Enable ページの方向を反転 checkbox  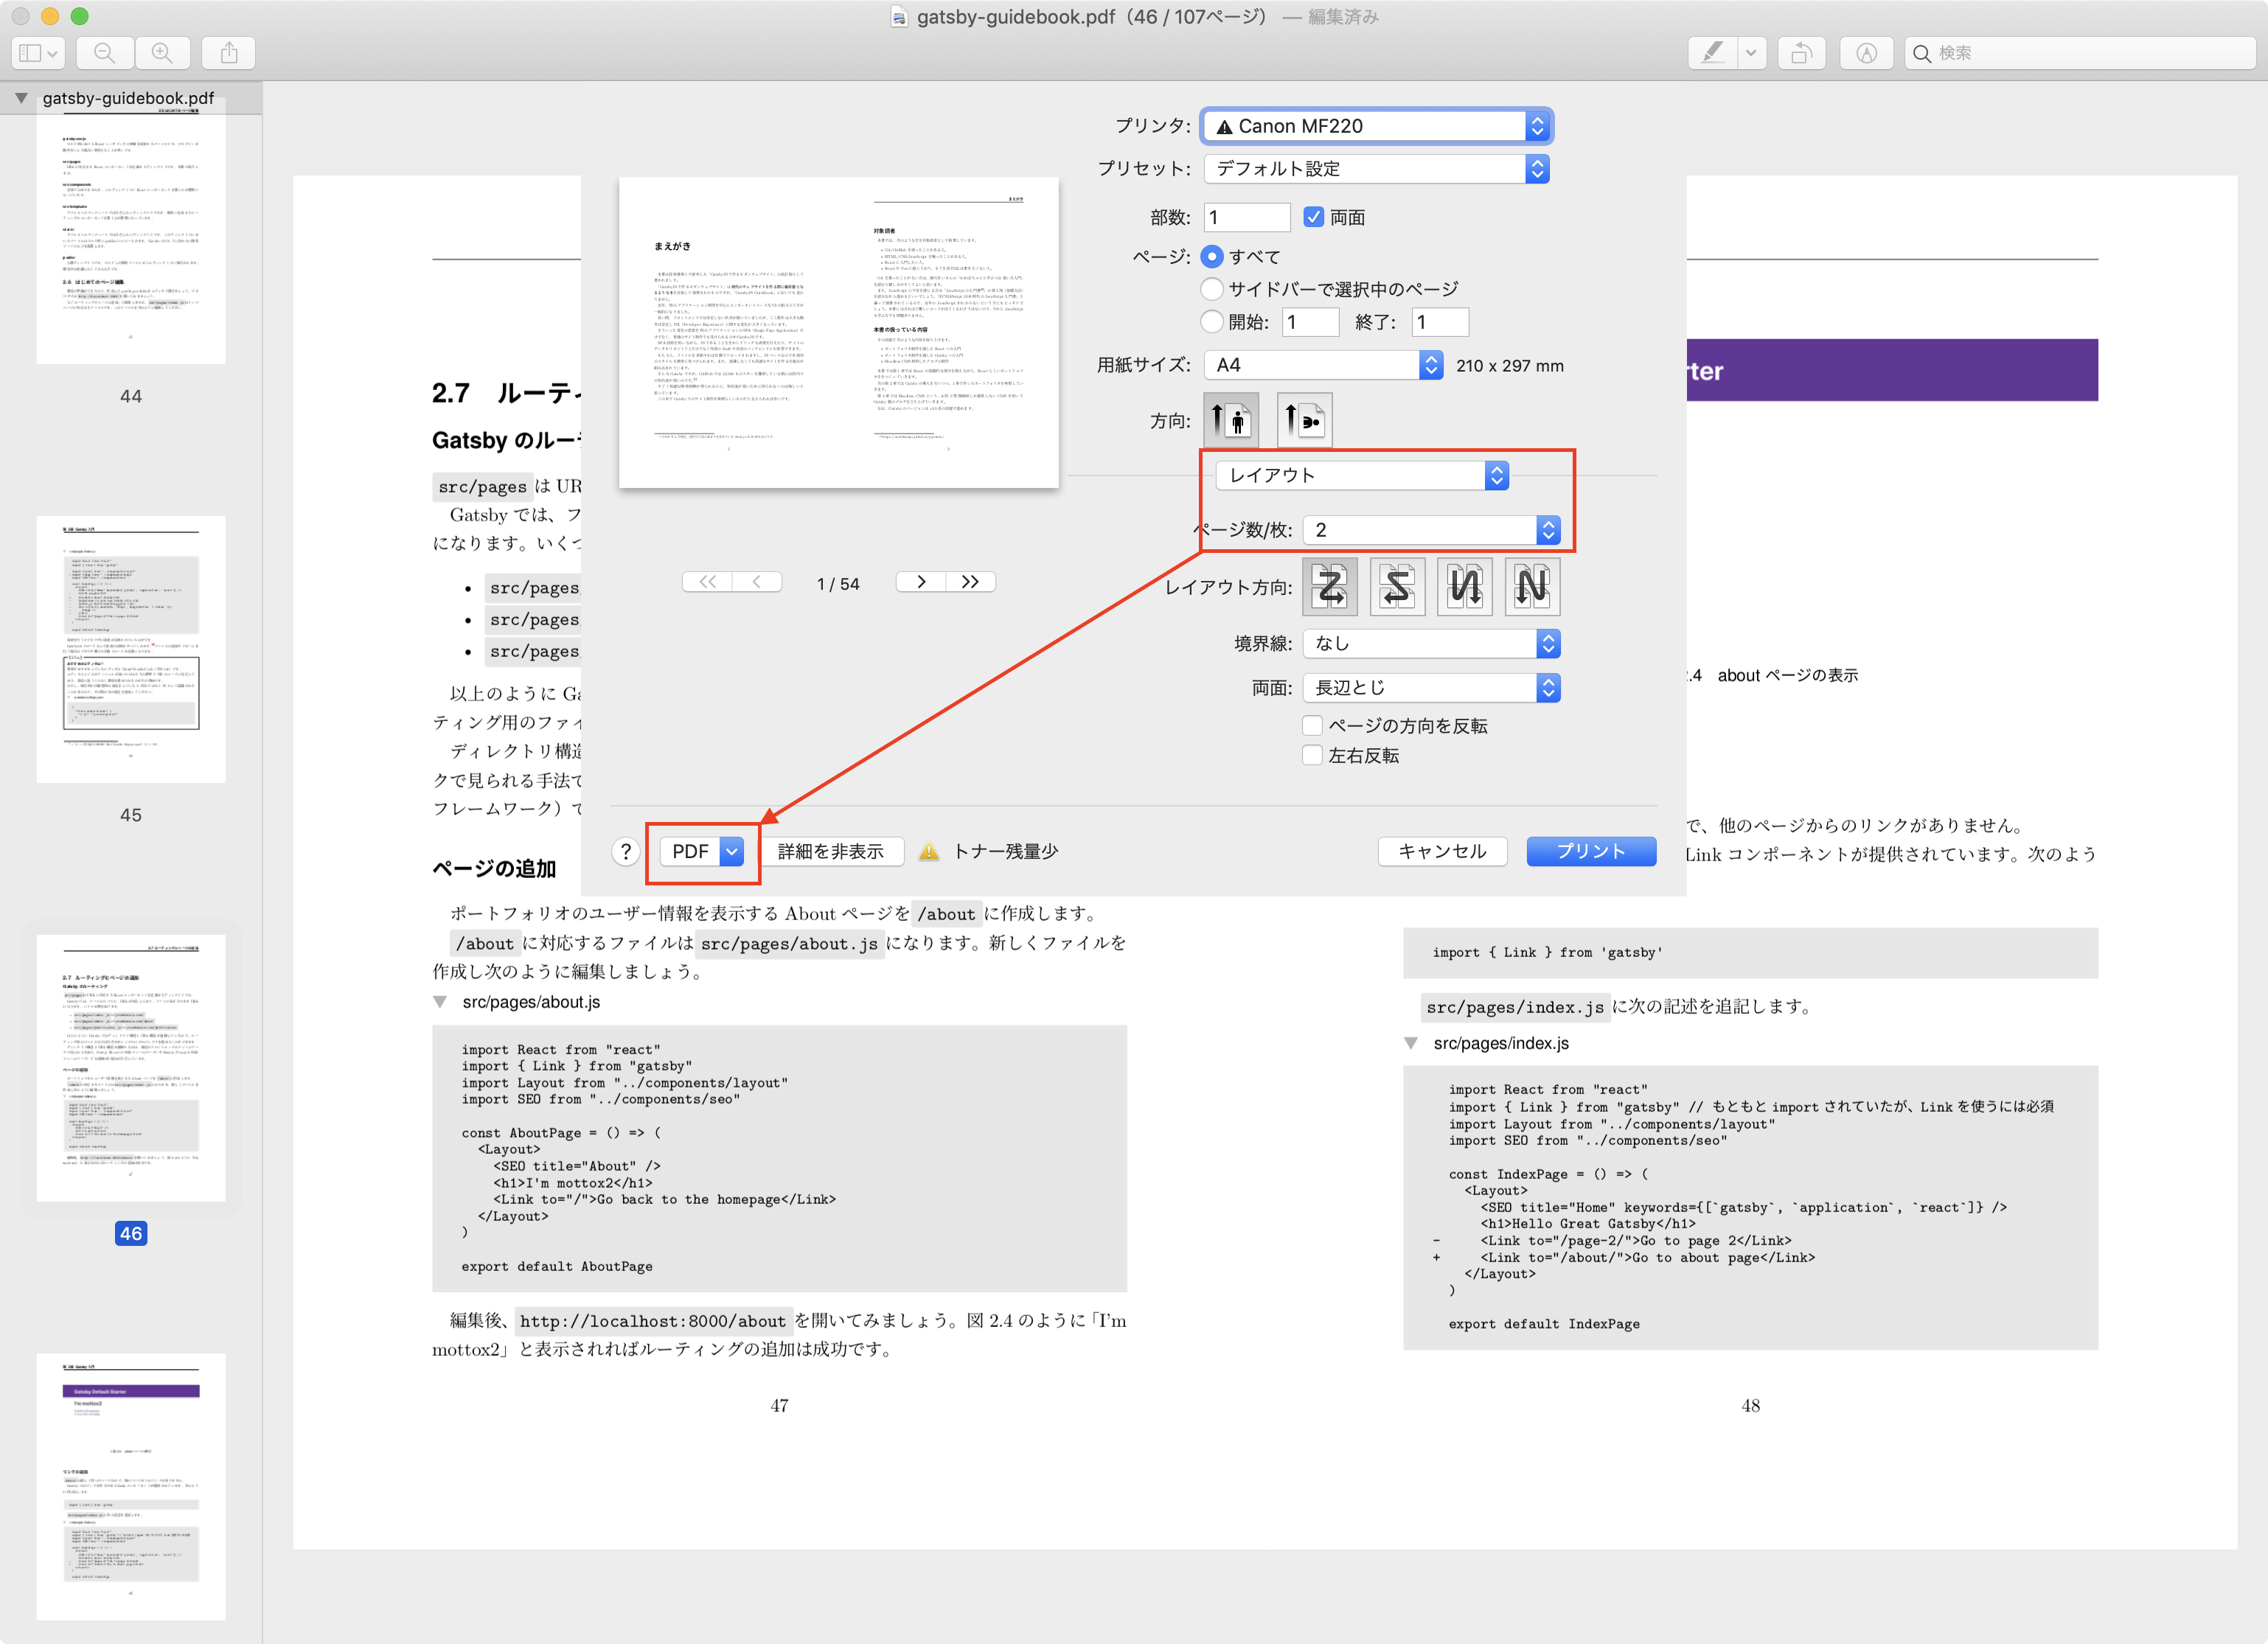tap(1312, 725)
